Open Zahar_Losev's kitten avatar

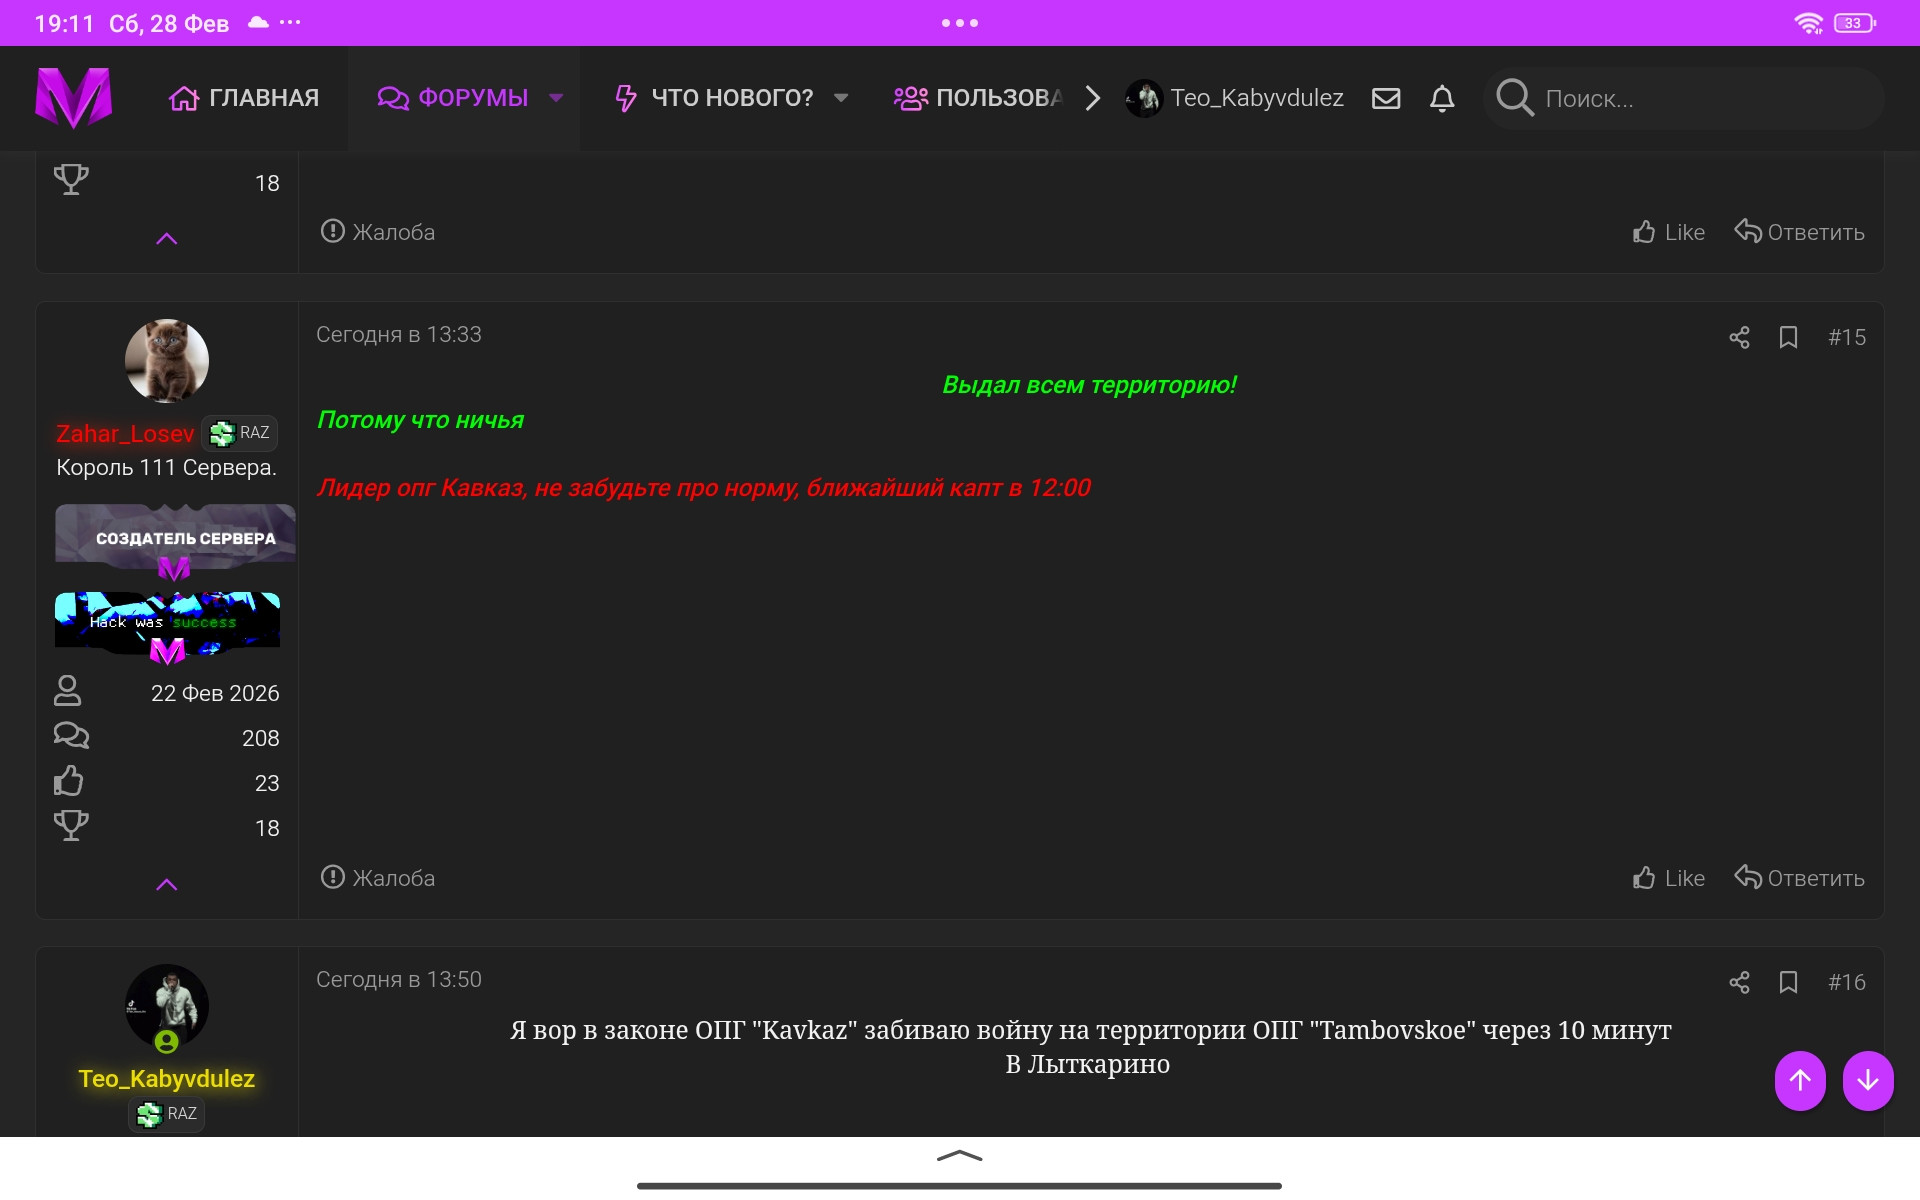tap(167, 361)
